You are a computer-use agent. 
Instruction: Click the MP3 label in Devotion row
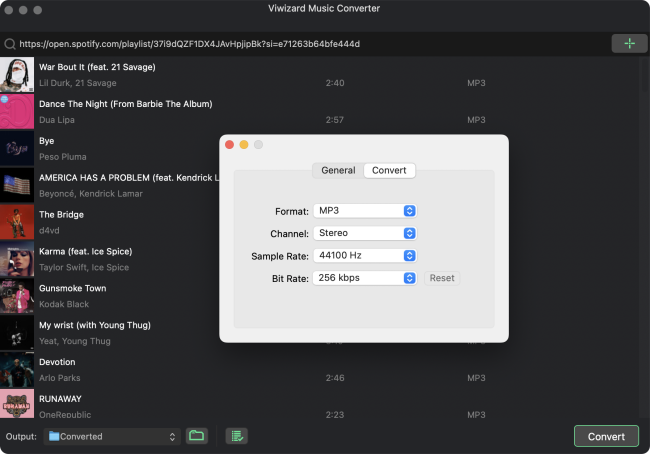(476, 378)
